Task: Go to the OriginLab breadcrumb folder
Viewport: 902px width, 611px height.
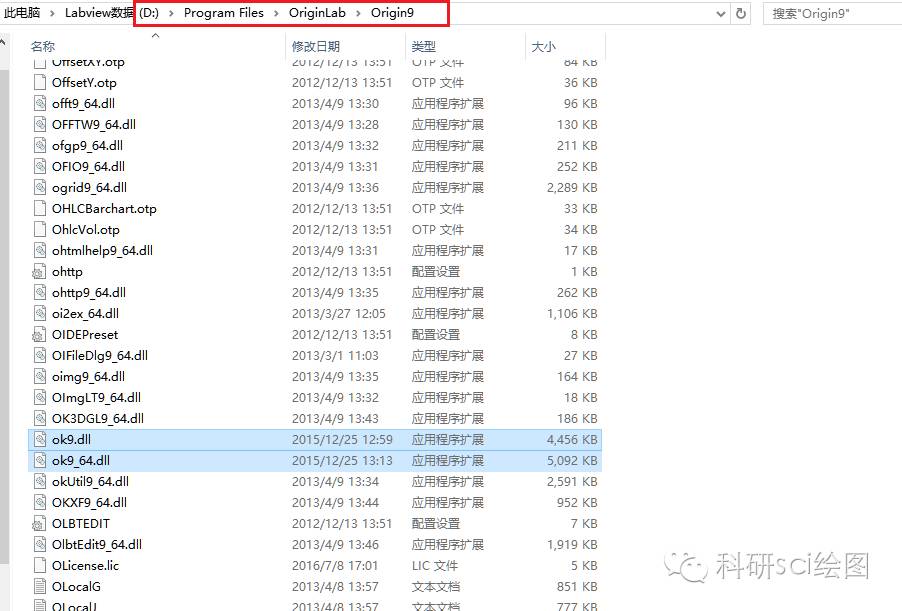Action: click(318, 14)
